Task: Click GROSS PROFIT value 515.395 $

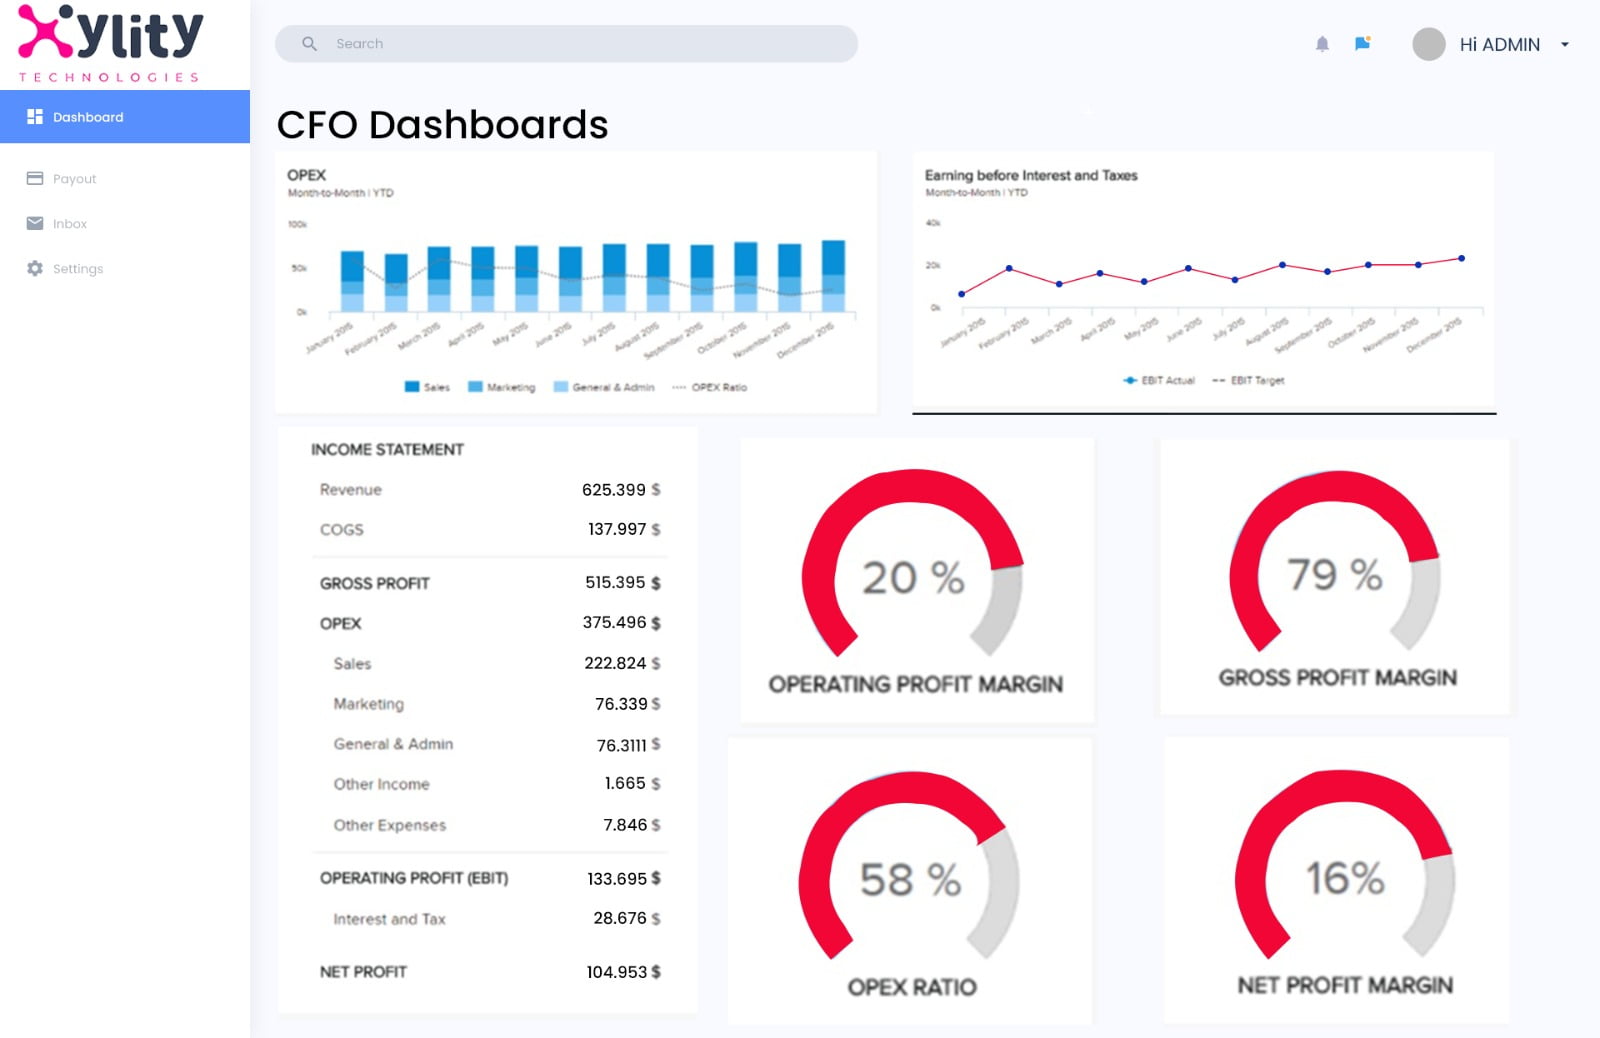Action: [x=623, y=582]
